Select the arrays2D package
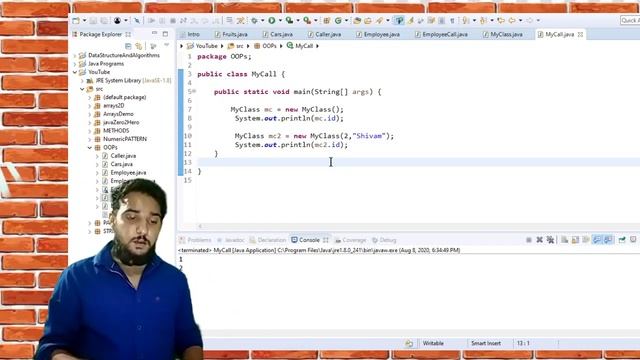The image size is (640, 360). [x=113, y=106]
